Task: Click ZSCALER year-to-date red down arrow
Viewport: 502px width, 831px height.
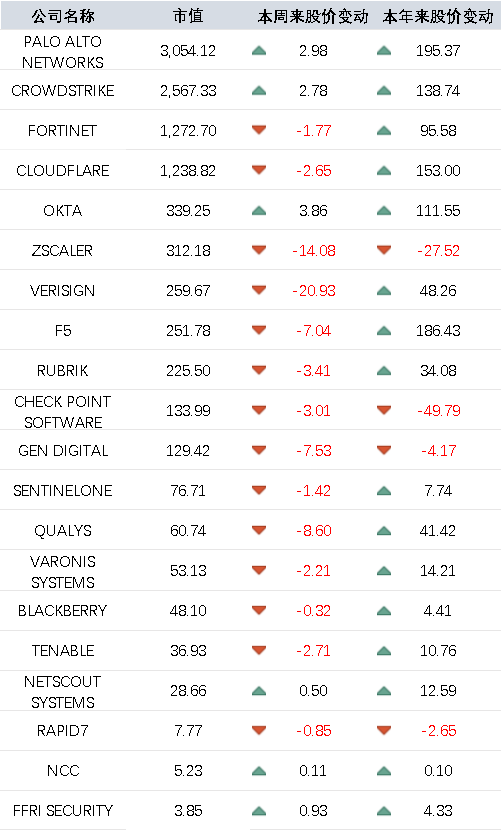Action: pos(384,250)
